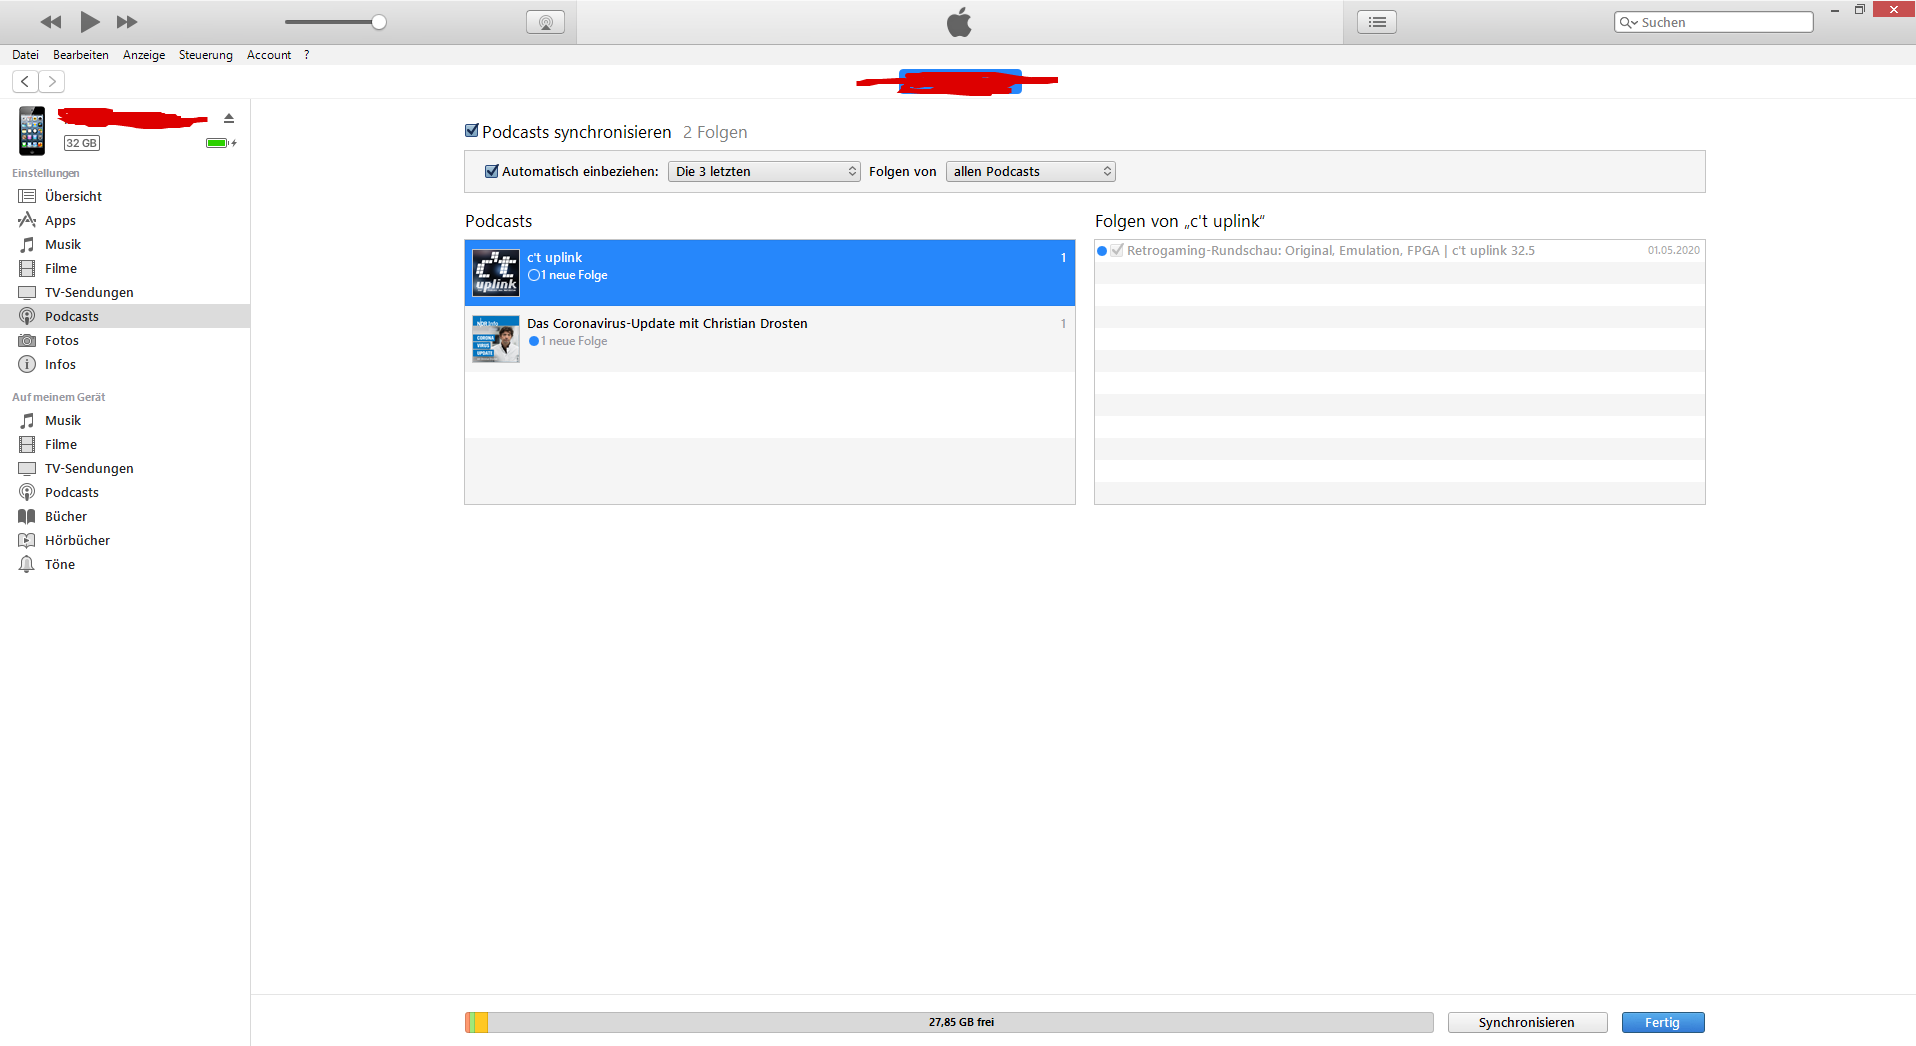The height and width of the screenshot is (1046, 1916).
Task: Open the Steuerung menu
Action: click(206, 55)
